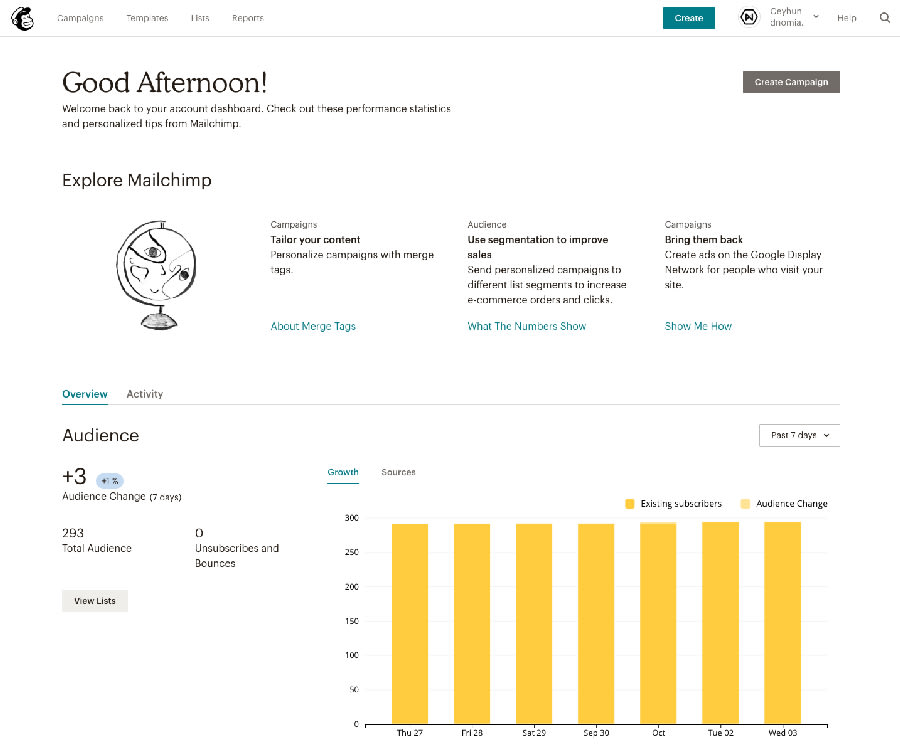Screen dimensions: 900x754
Task: Select the Growth chart tab
Action: coord(343,472)
